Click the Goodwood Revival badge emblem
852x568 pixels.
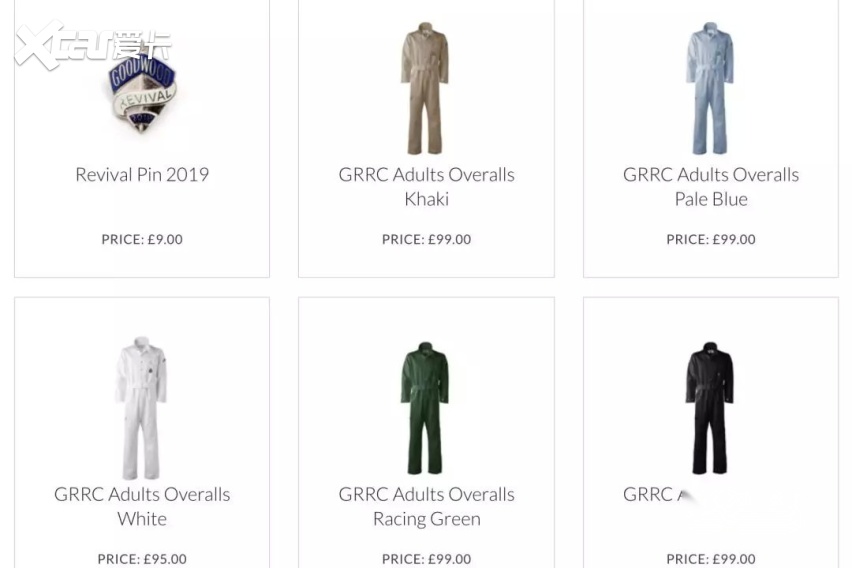coord(142,93)
